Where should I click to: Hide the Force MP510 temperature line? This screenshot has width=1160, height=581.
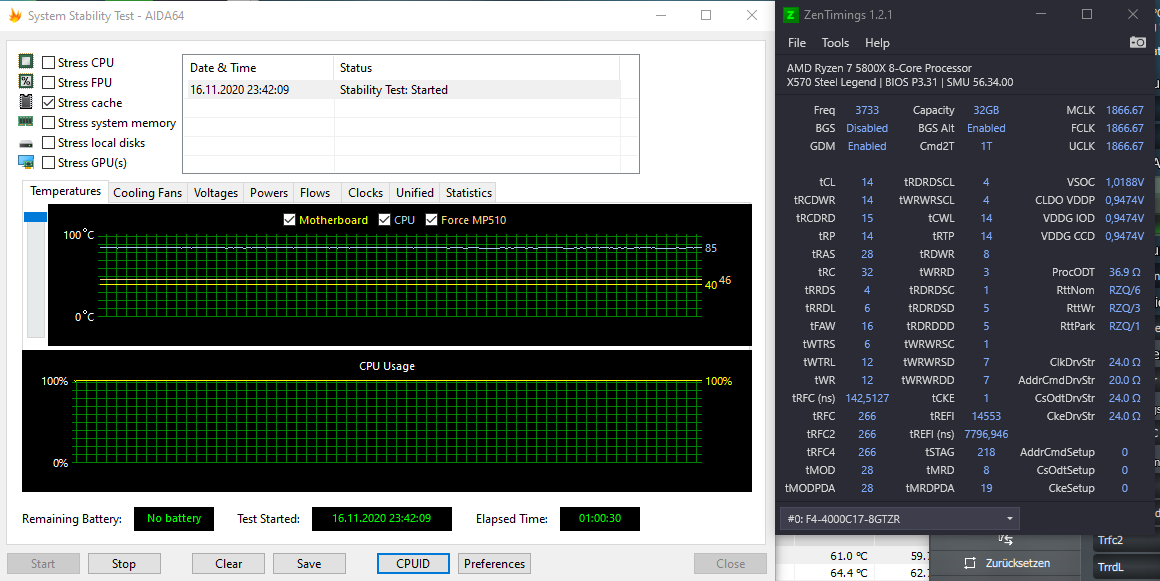(431, 220)
